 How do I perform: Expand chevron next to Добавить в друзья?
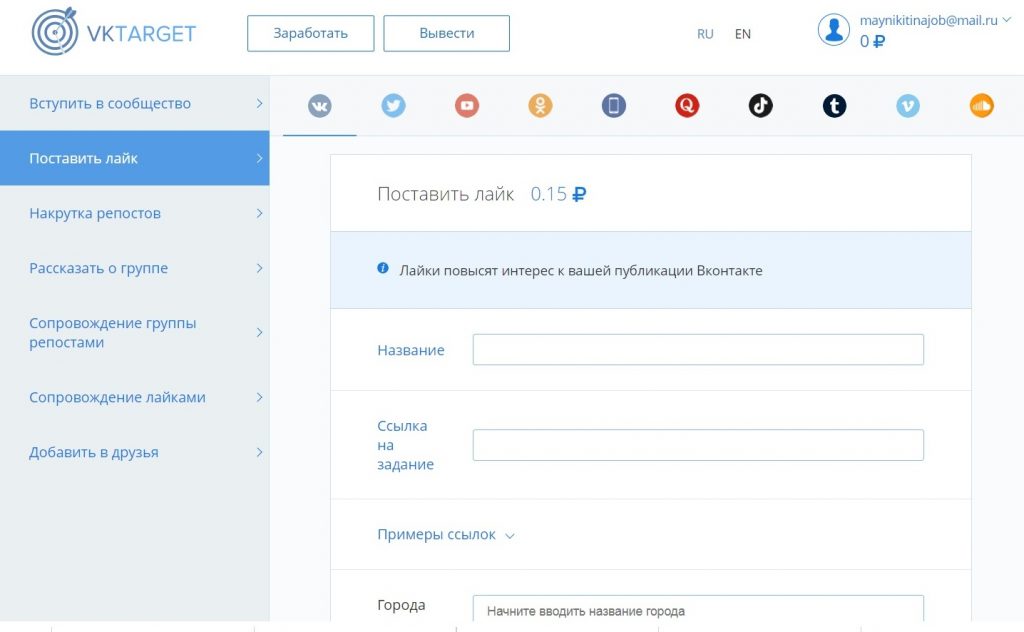coord(259,452)
